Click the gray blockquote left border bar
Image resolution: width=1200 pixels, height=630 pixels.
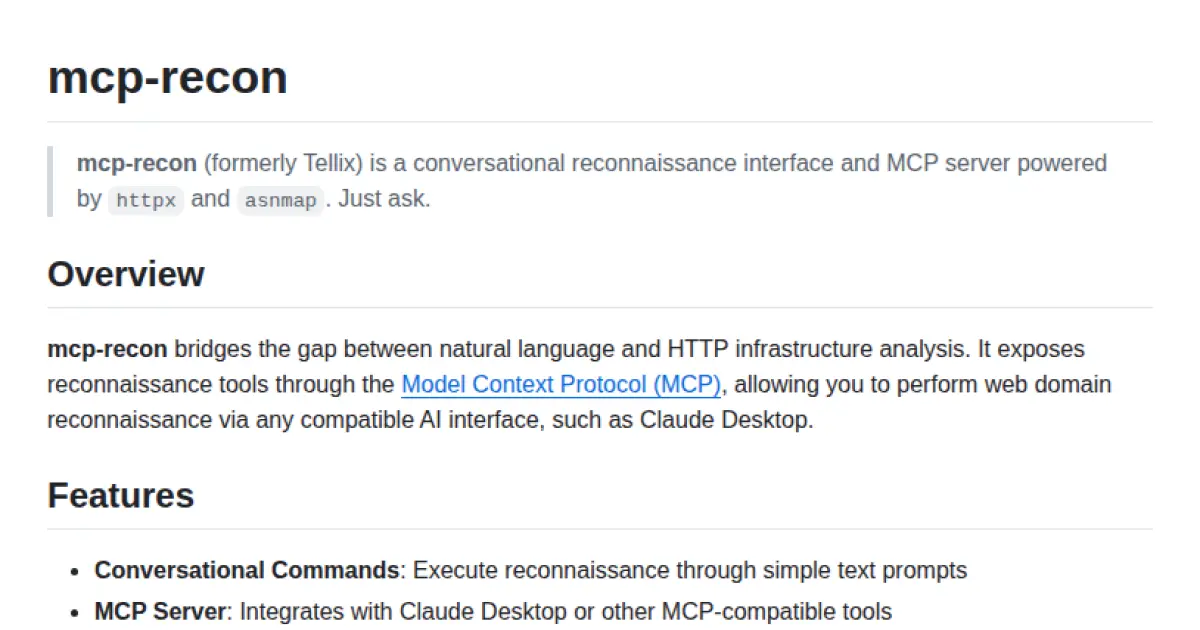50,181
